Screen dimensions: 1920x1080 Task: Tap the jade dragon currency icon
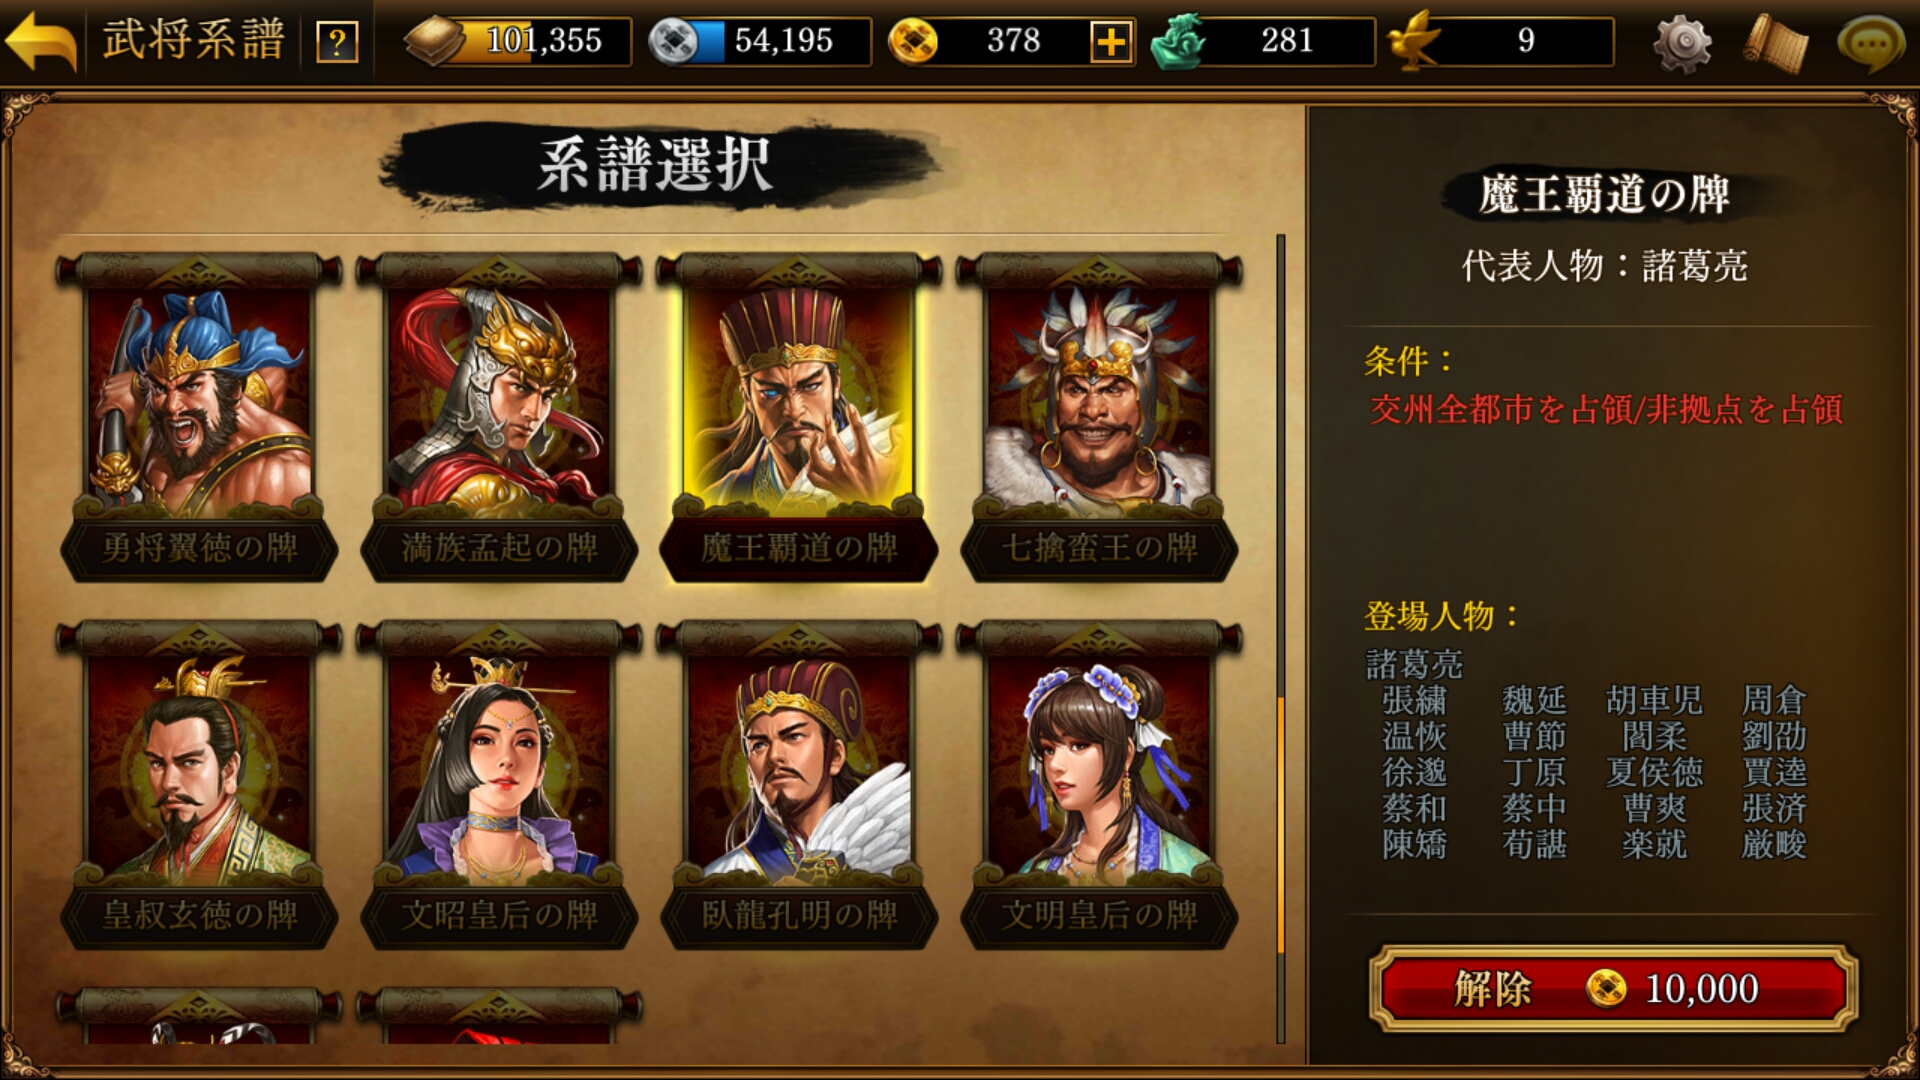[x=1178, y=42]
